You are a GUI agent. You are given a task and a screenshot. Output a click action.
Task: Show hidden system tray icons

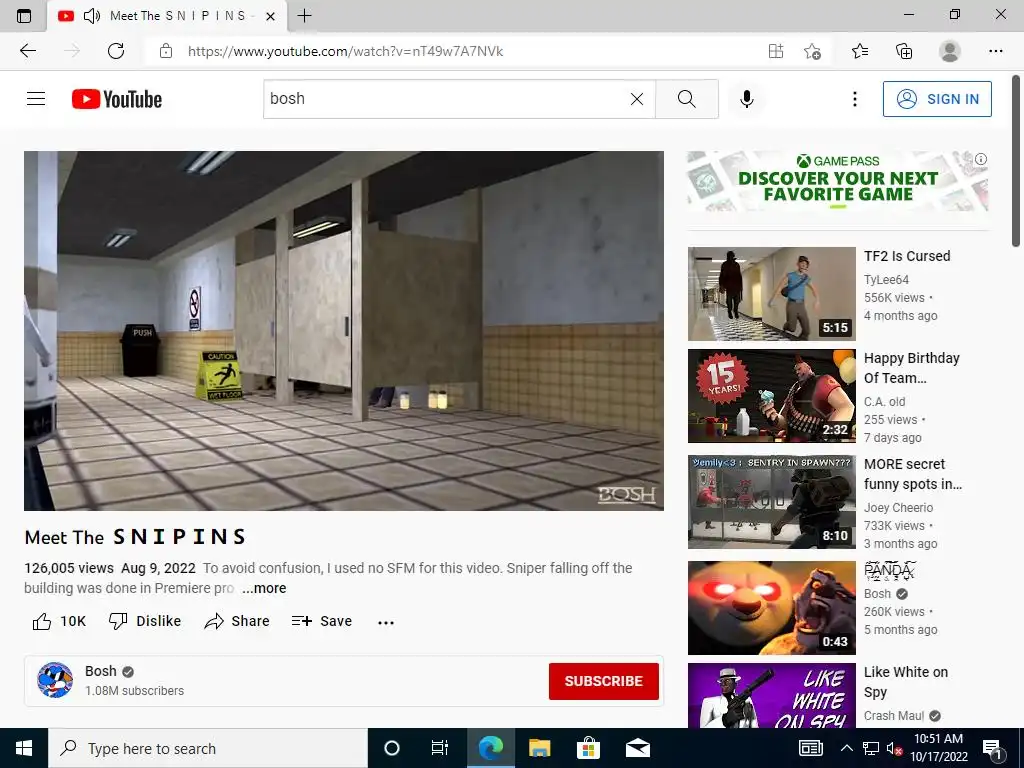point(846,748)
